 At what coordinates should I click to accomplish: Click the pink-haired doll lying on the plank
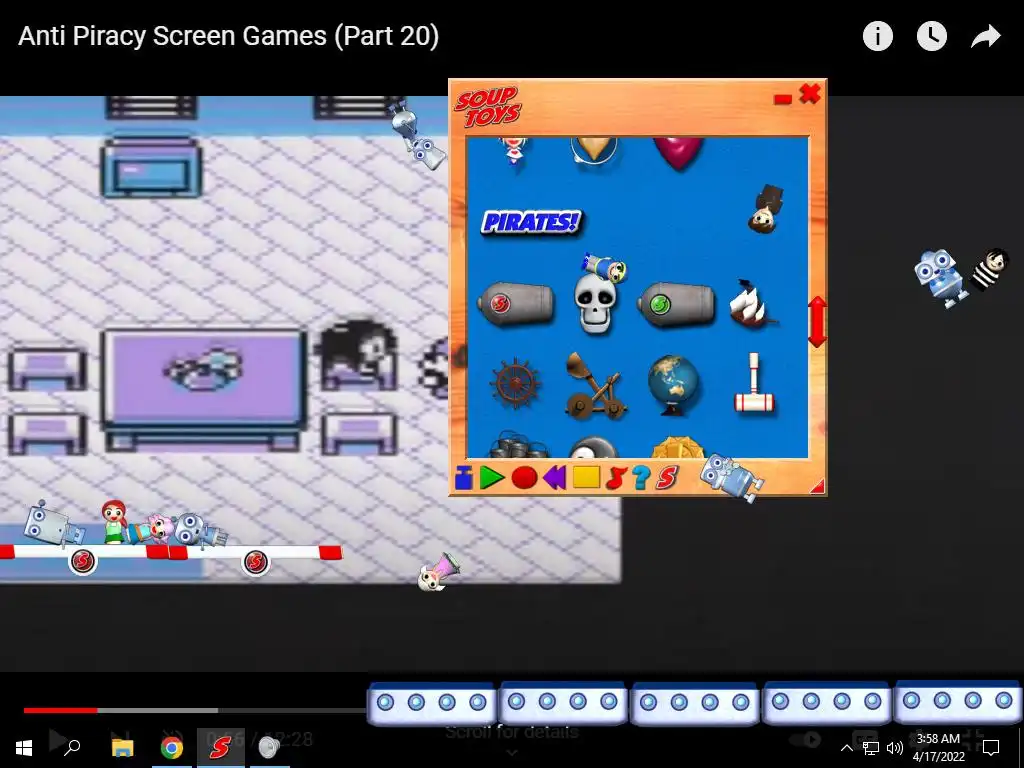[x=152, y=529]
